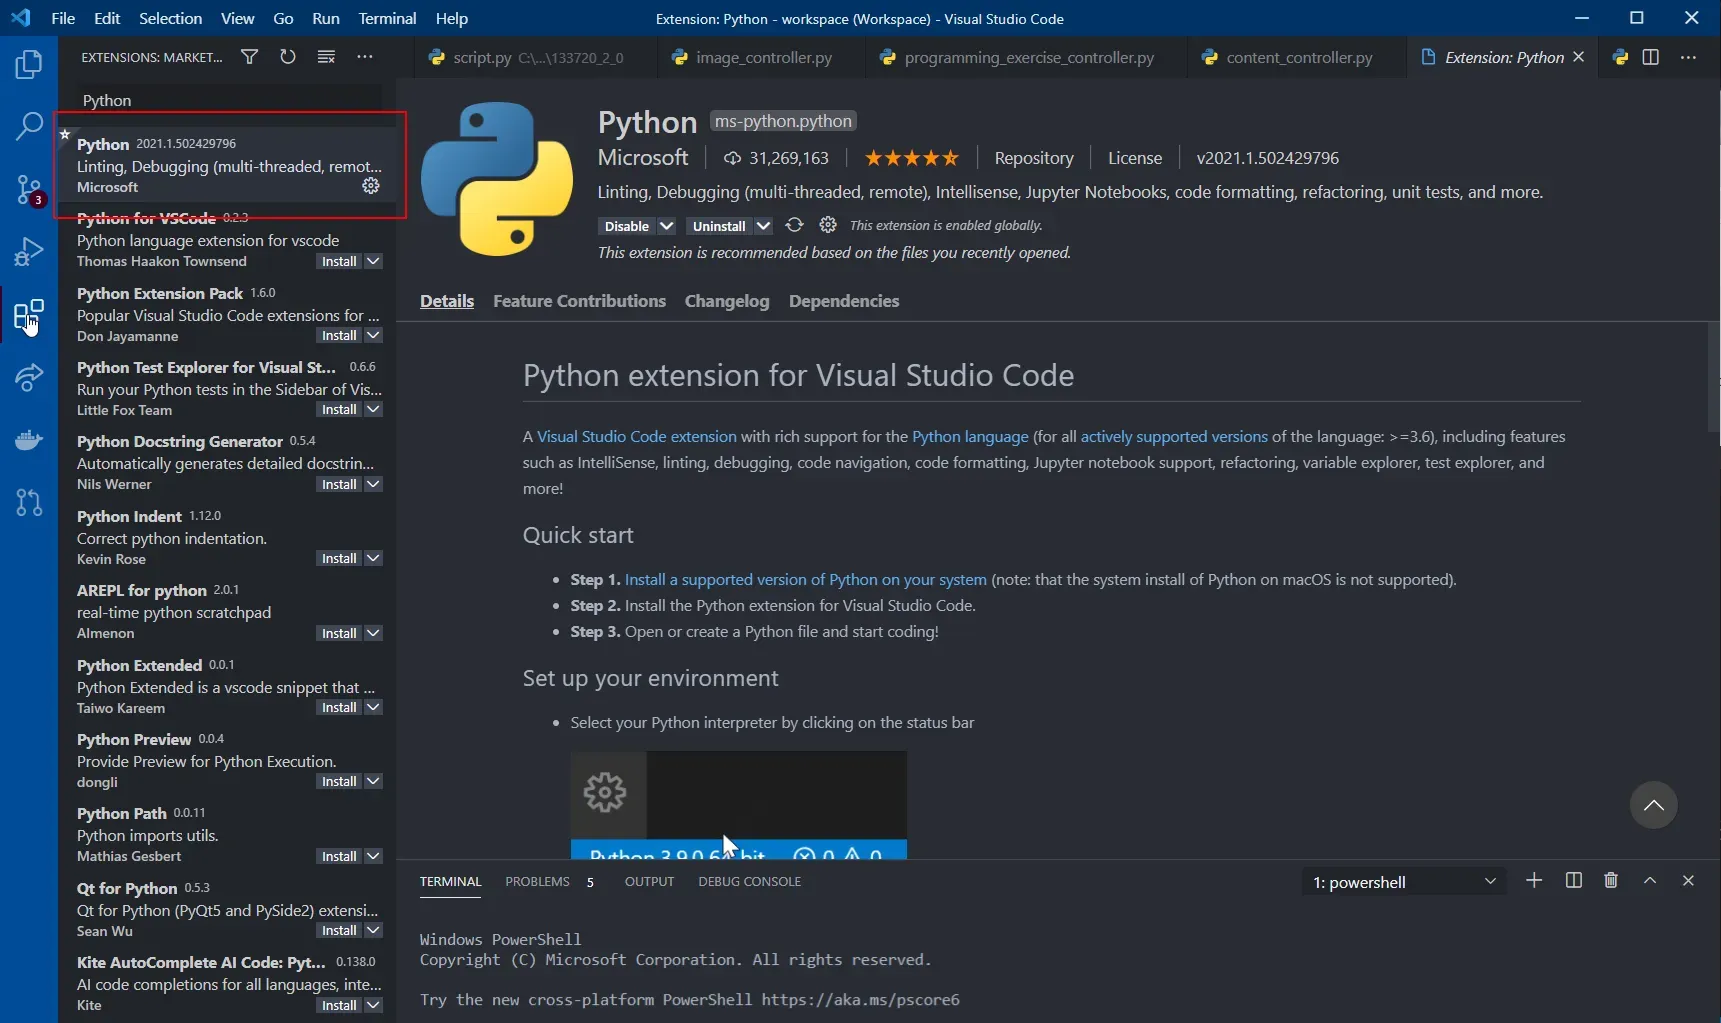
Task: Click the sync icon next to Uninstall
Action: (794, 225)
